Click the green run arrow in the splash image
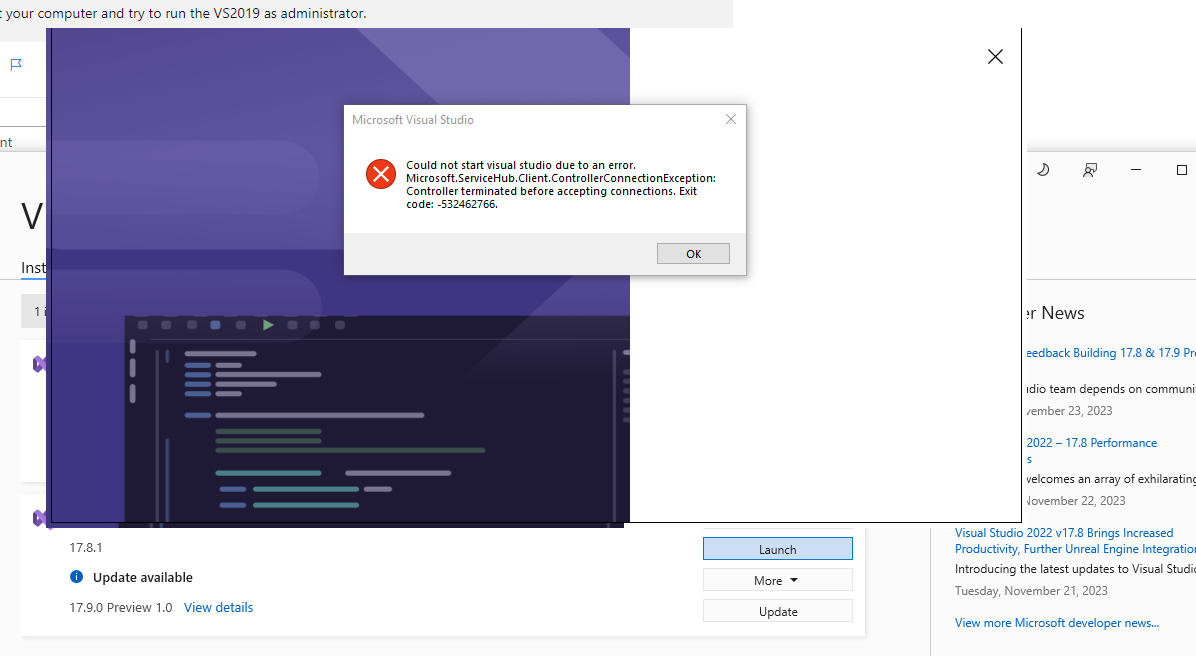Viewport: 1196px width, 656px height. coord(268,325)
